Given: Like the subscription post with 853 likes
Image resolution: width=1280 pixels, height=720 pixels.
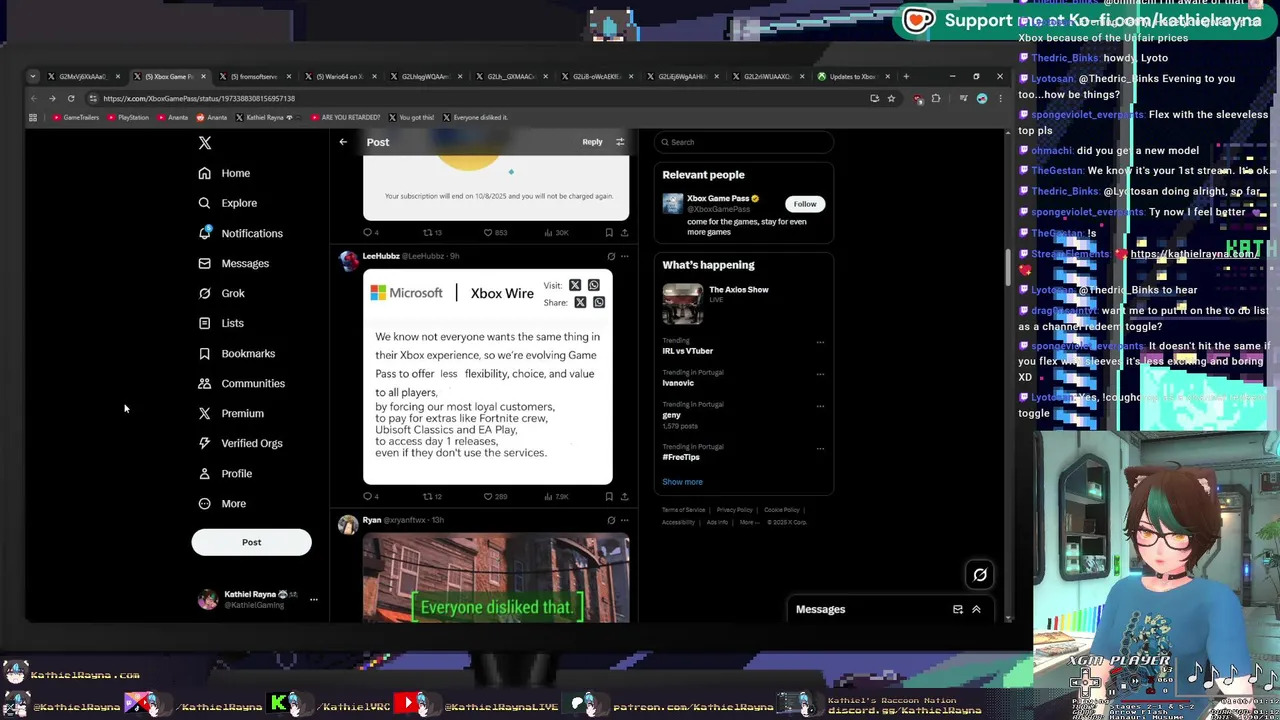Looking at the screenshot, I should point(495,233).
